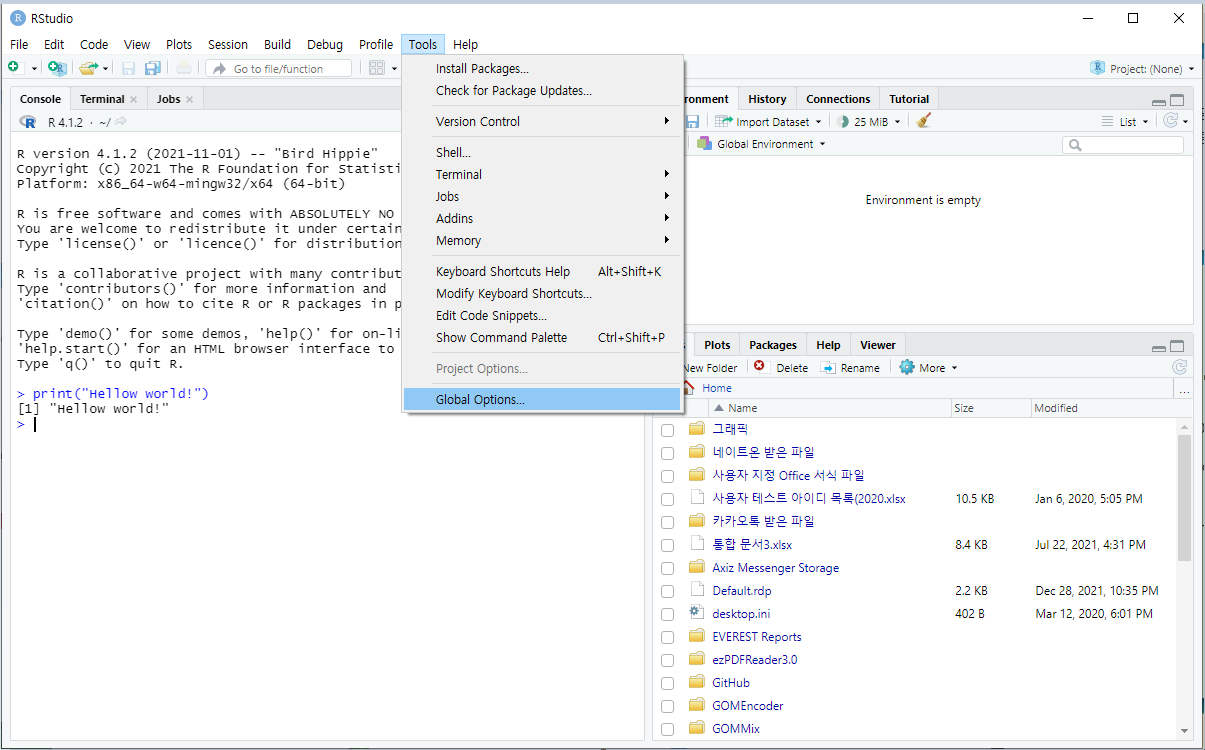
Task: Maximize the Files pane
Action: (1177, 346)
